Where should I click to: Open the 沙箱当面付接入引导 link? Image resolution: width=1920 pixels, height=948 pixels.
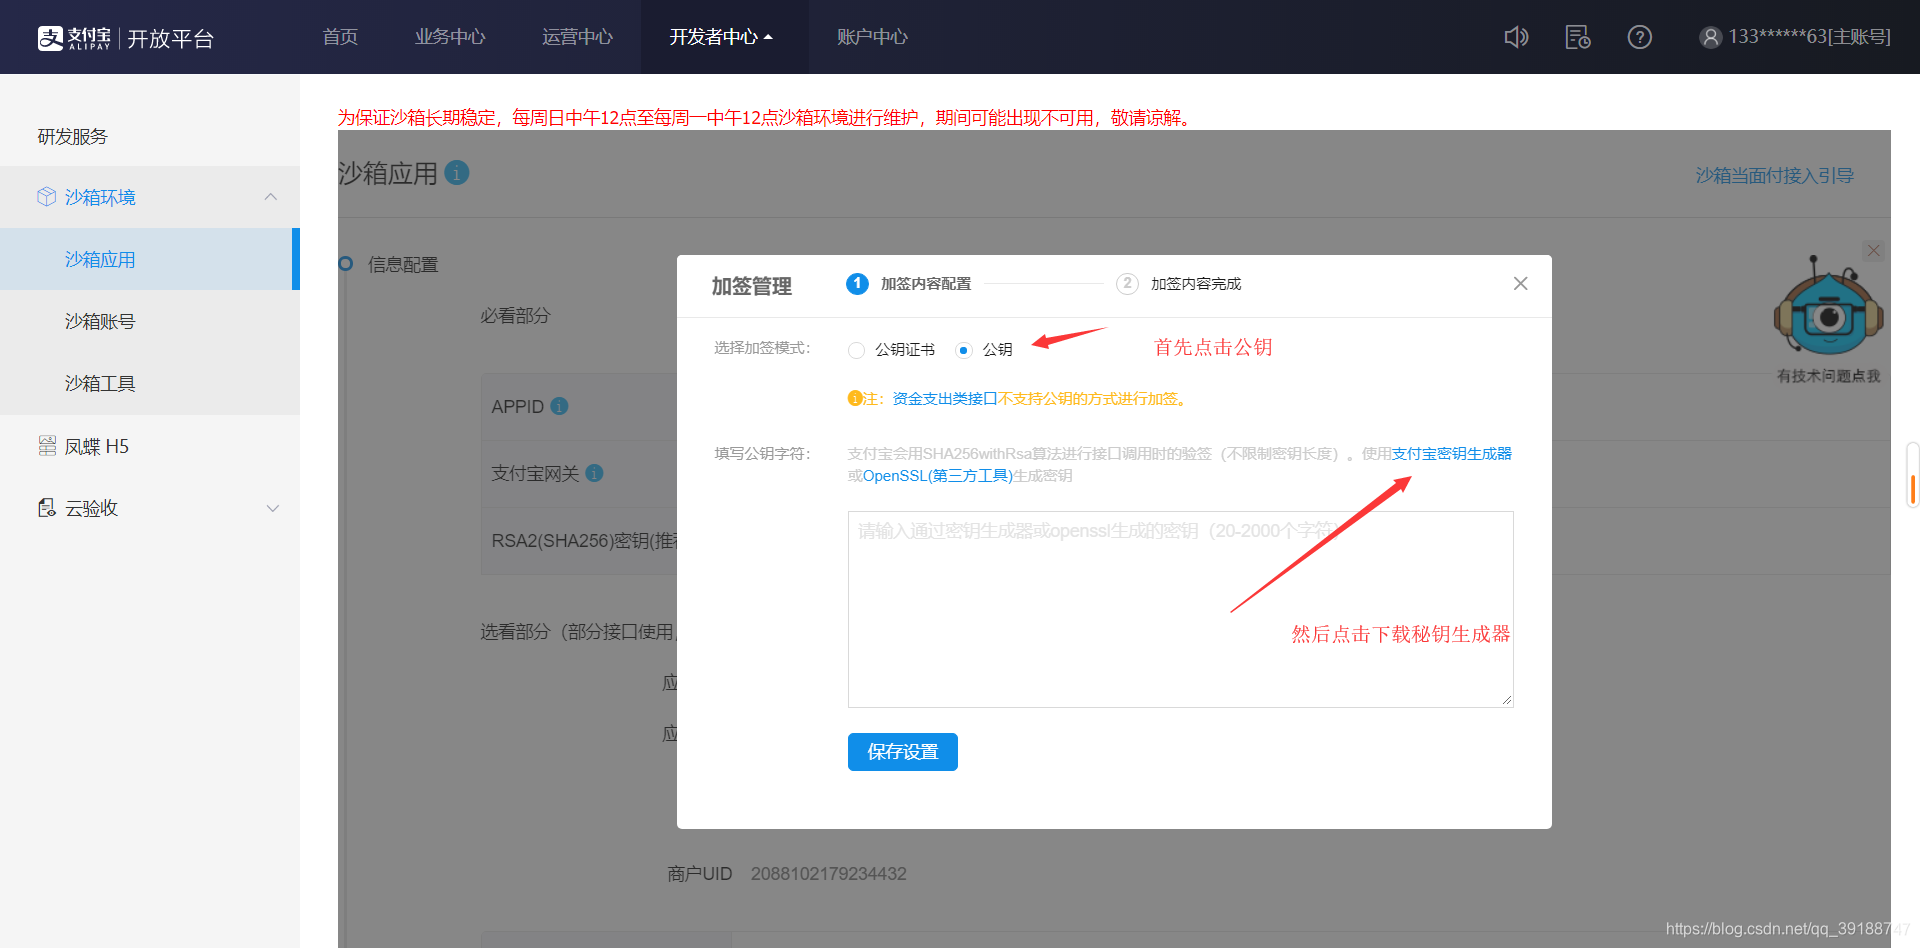(1775, 175)
